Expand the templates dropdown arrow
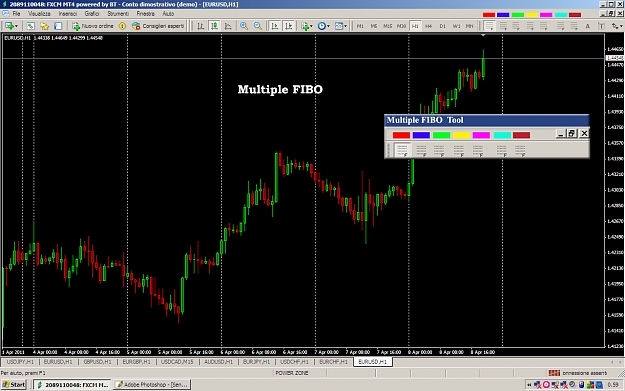This screenshot has width=625, height=391. click(x=345, y=26)
